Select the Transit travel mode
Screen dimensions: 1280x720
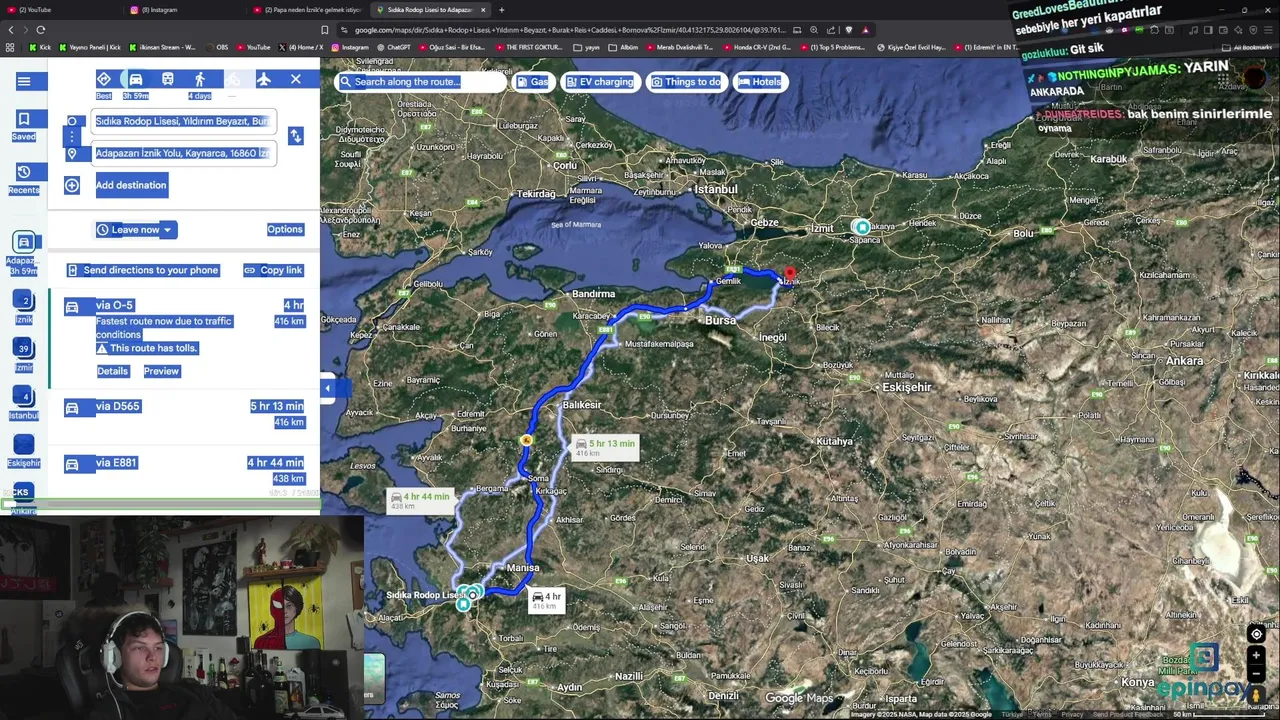pos(168,79)
